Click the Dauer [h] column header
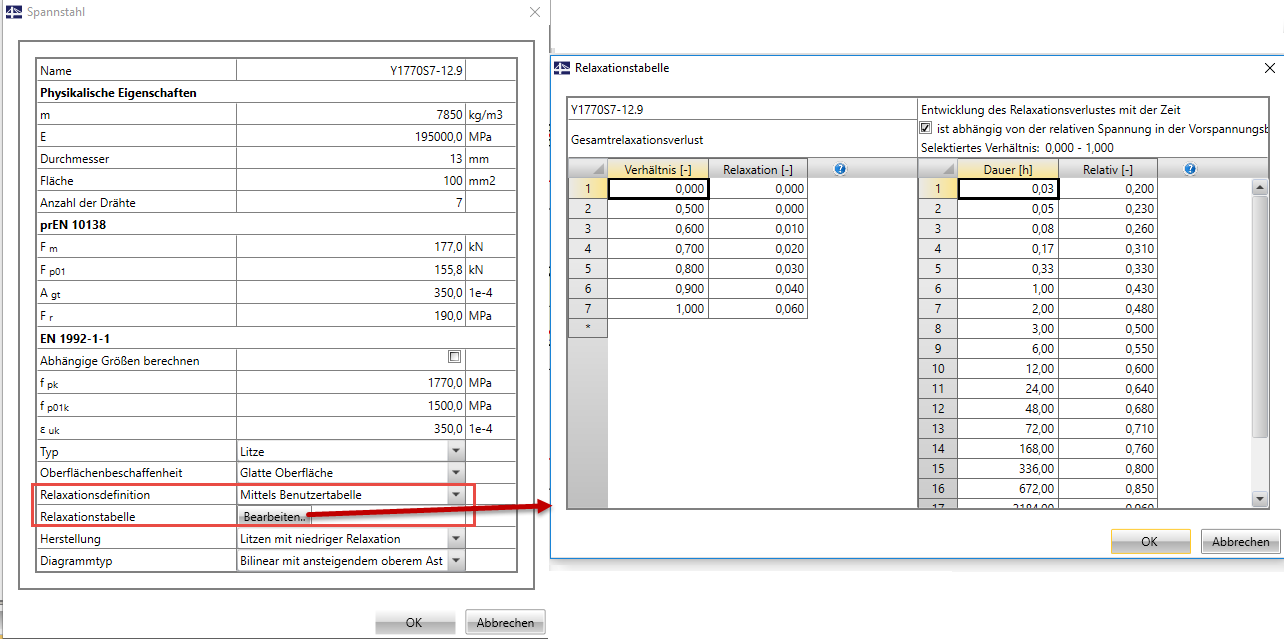This screenshot has height=639, width=1284. coord(1008,169)
